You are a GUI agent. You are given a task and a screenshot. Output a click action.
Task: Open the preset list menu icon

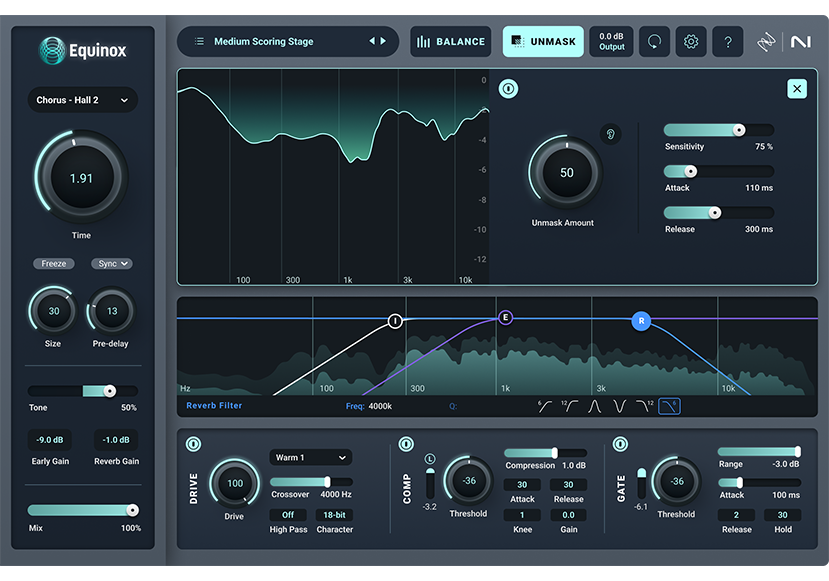point(199,41)
